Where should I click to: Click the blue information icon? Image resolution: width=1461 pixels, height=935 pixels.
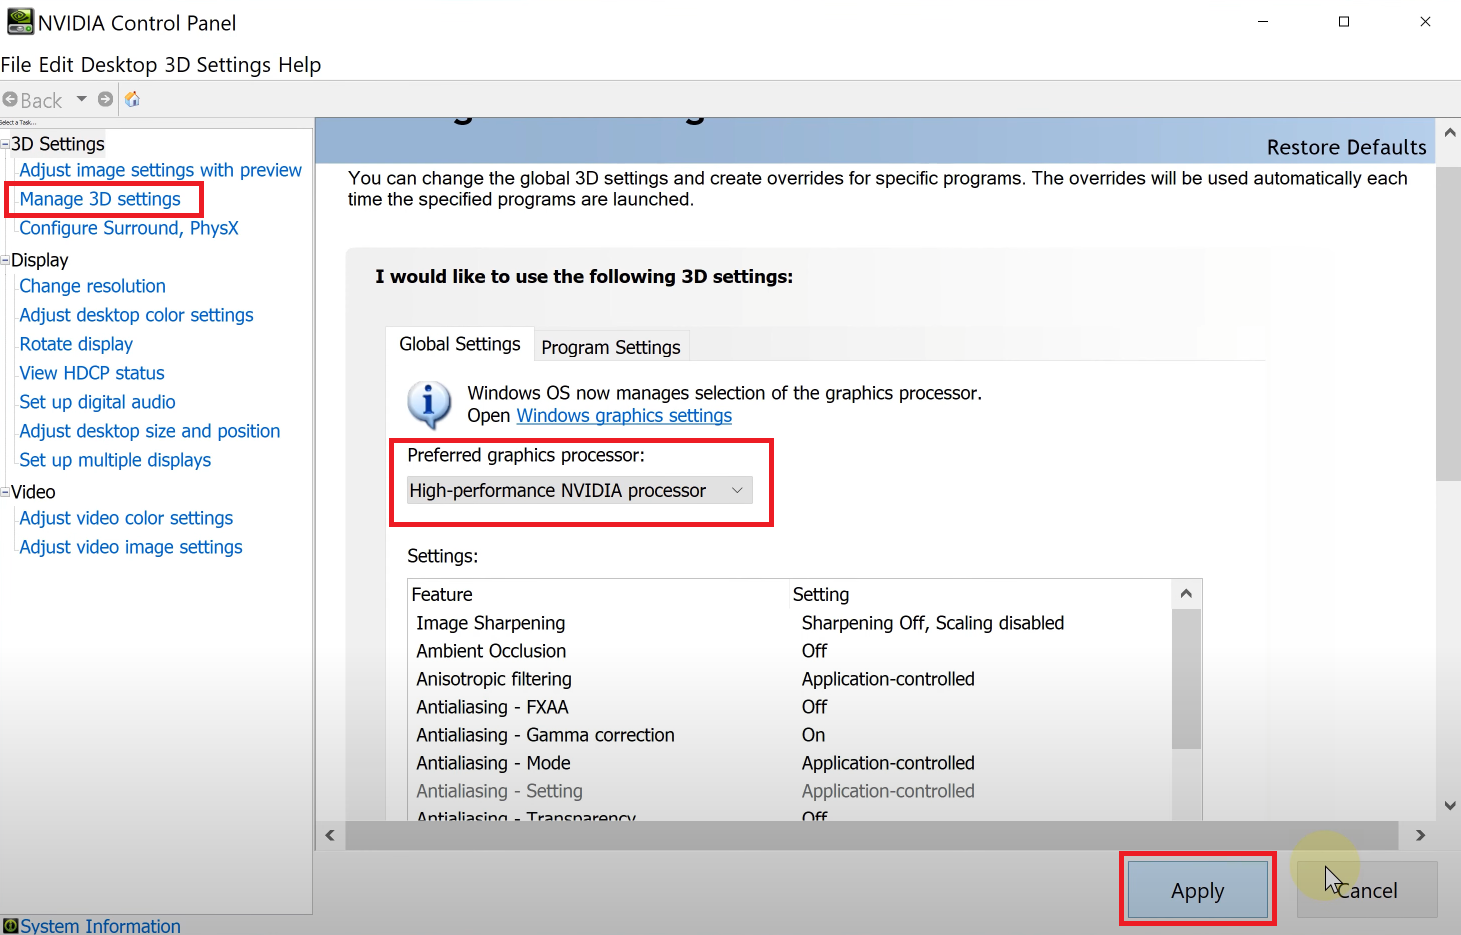click(x=429, y=404)
